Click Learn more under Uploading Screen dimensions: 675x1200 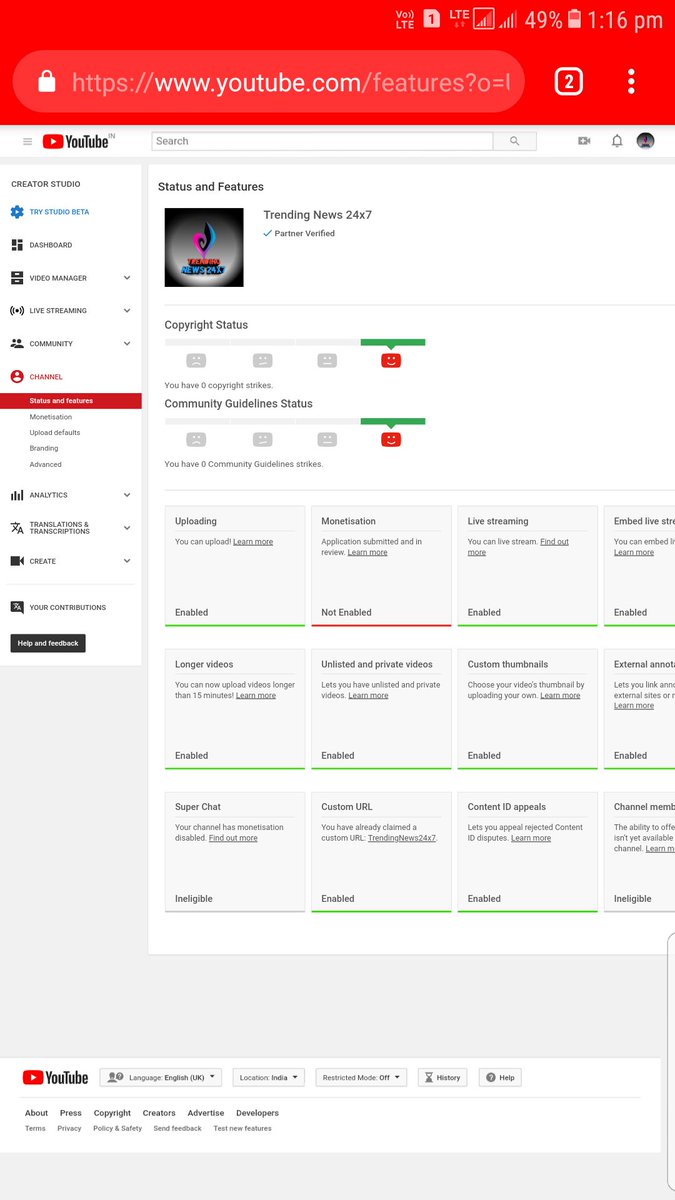[253, 542]
